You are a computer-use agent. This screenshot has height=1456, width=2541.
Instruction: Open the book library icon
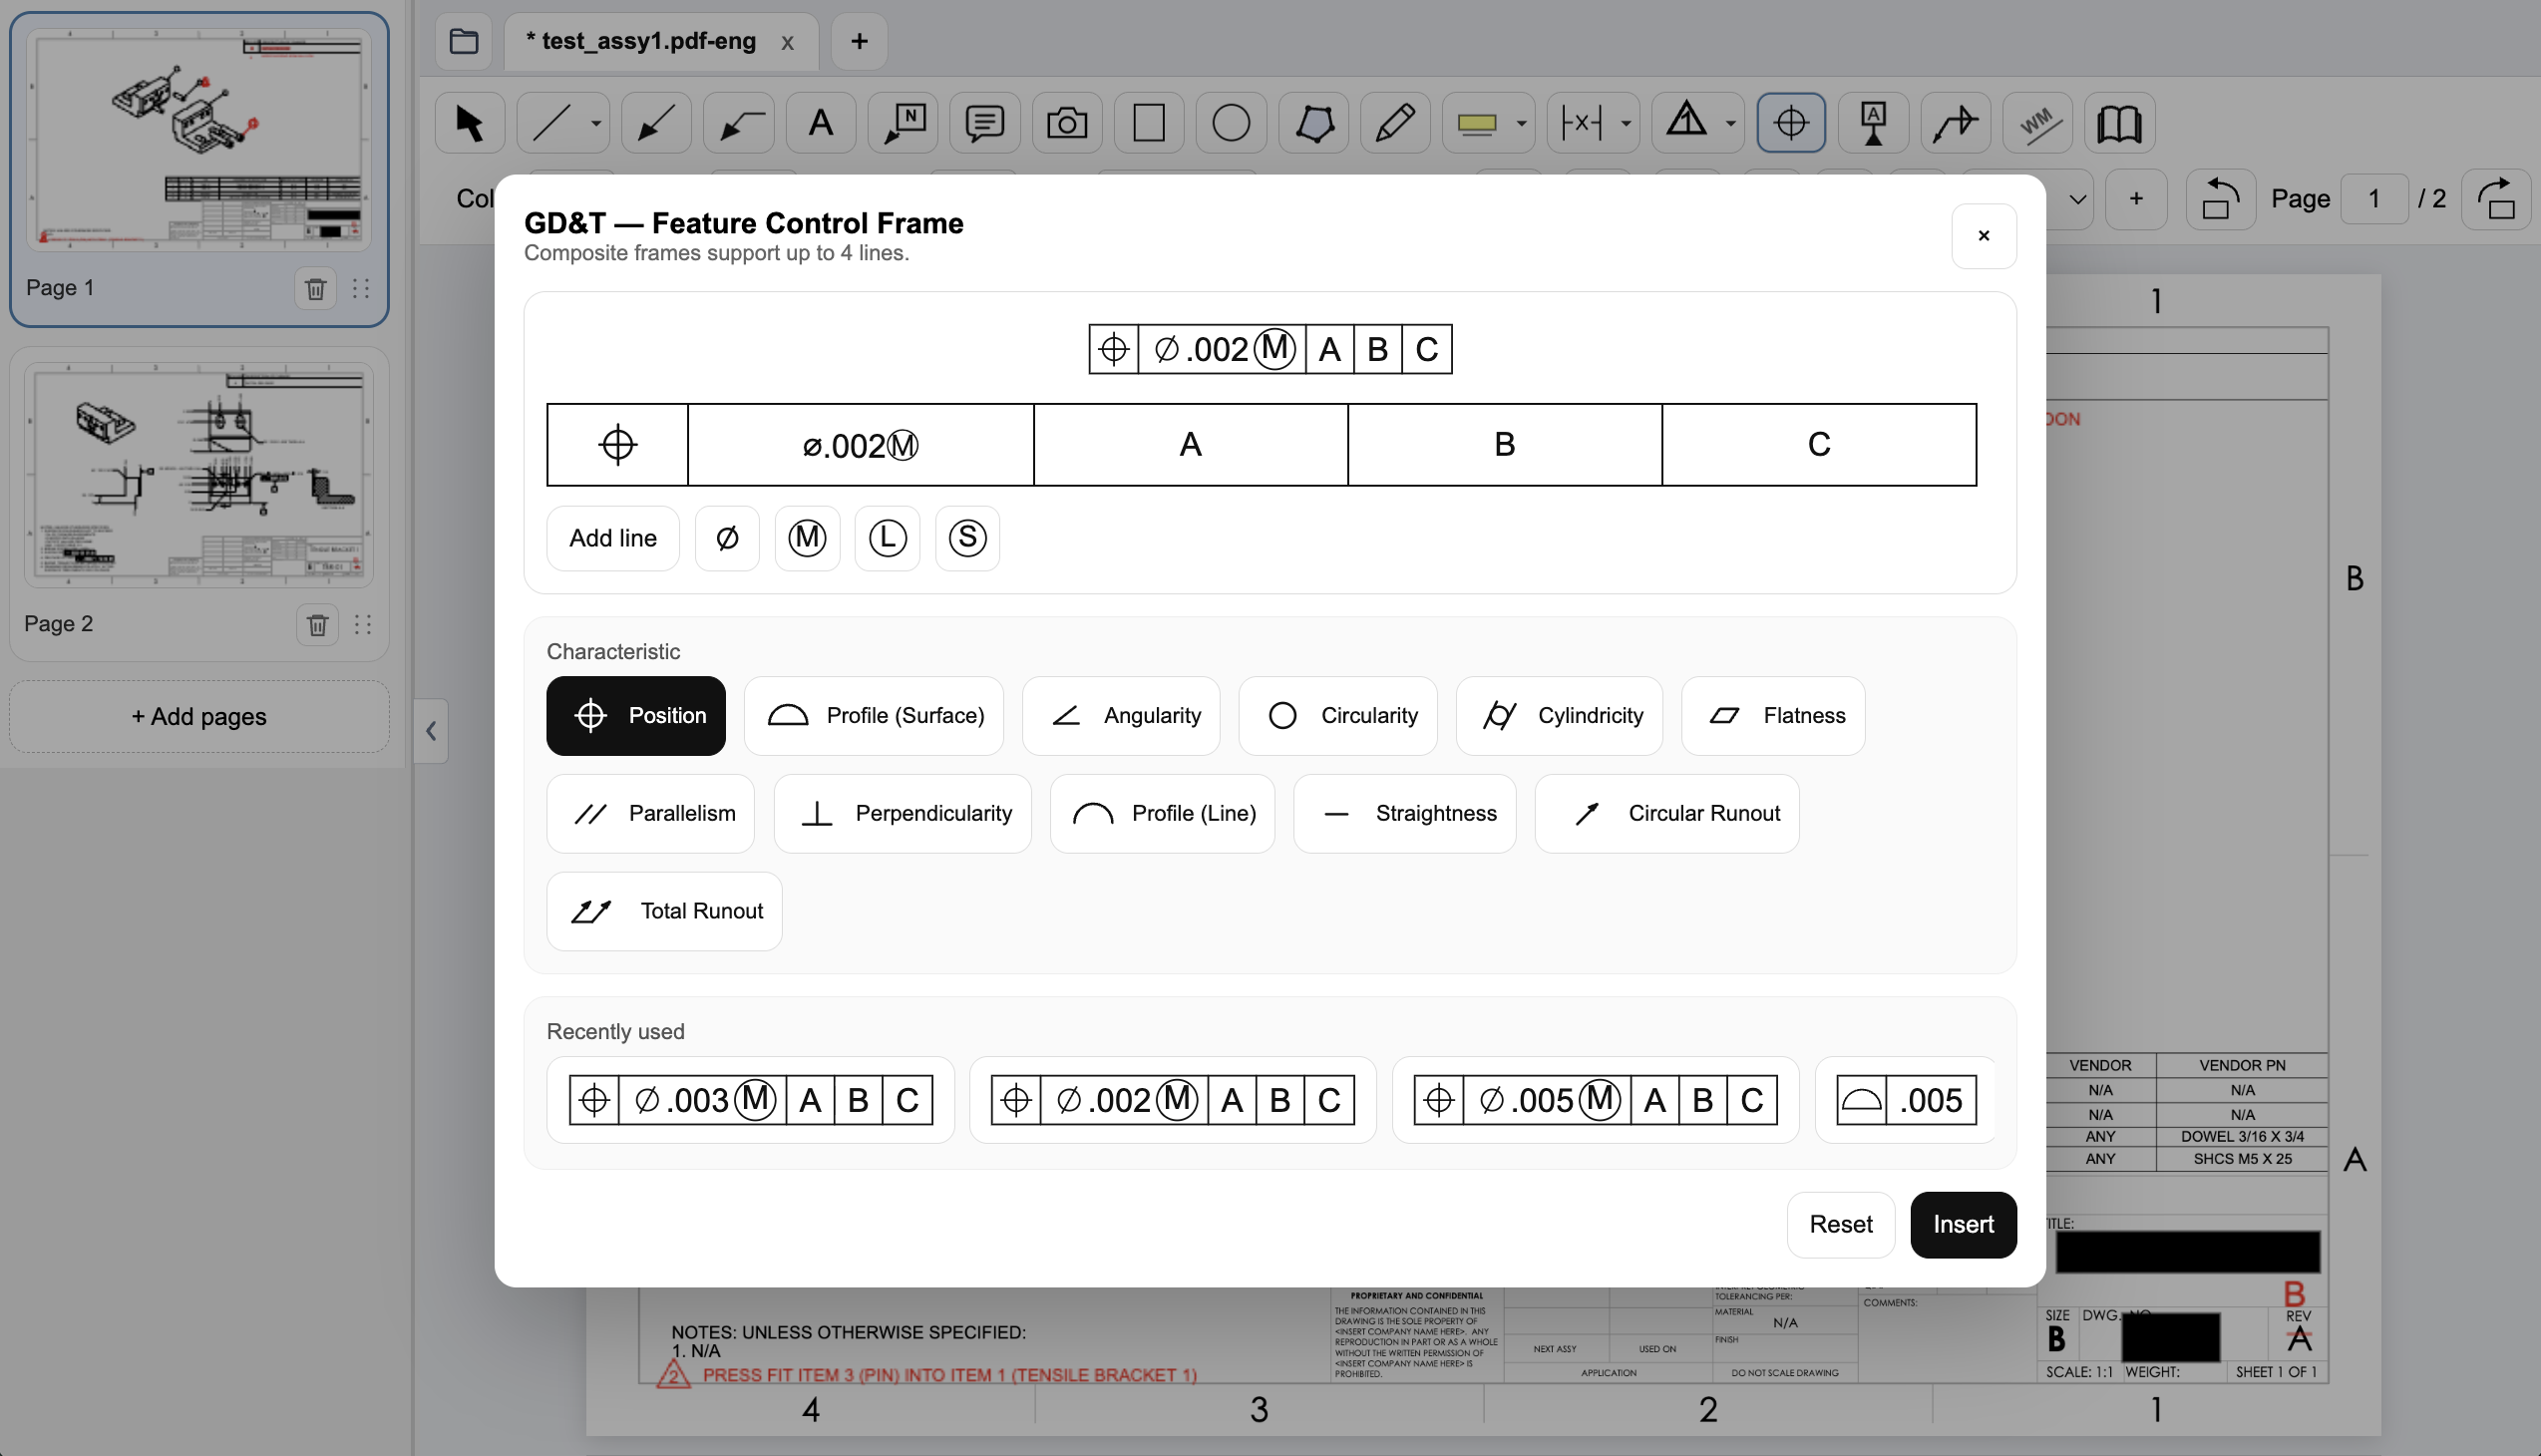tap(2118, 123)
